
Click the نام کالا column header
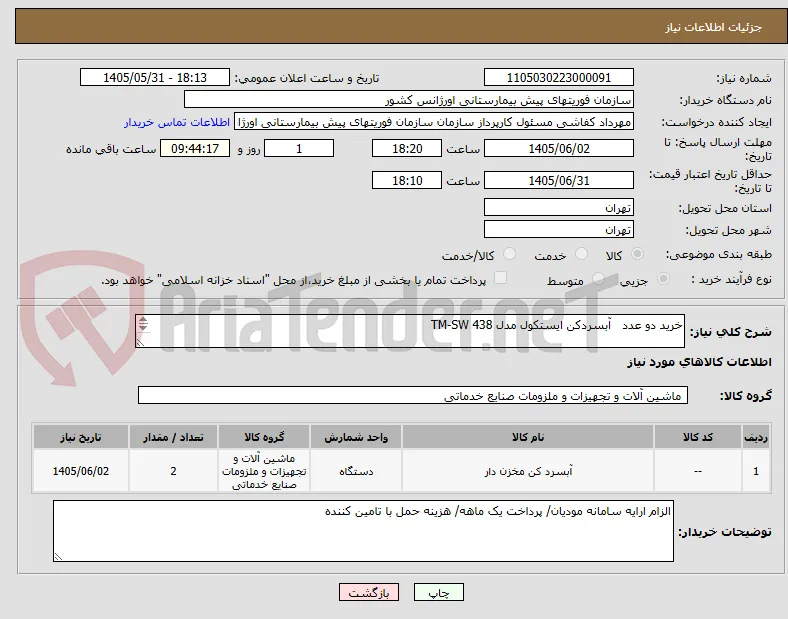point(528,437)
